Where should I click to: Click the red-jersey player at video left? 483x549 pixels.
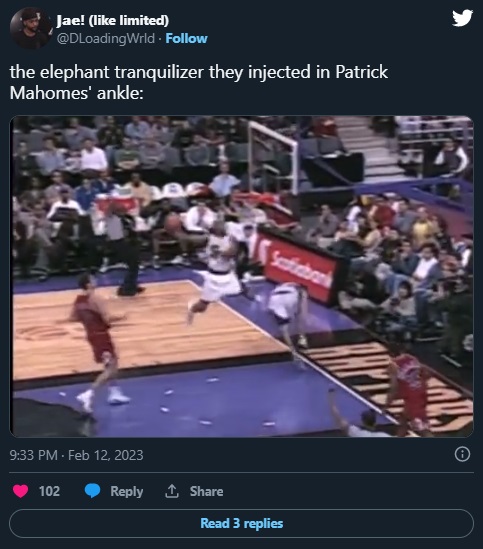(x=98, y=341)
